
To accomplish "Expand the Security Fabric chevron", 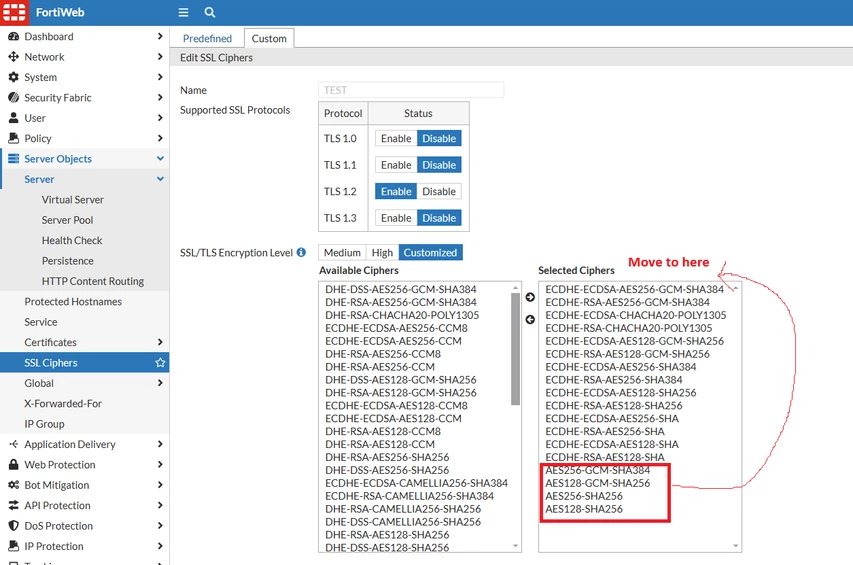I will coord(160,97).
